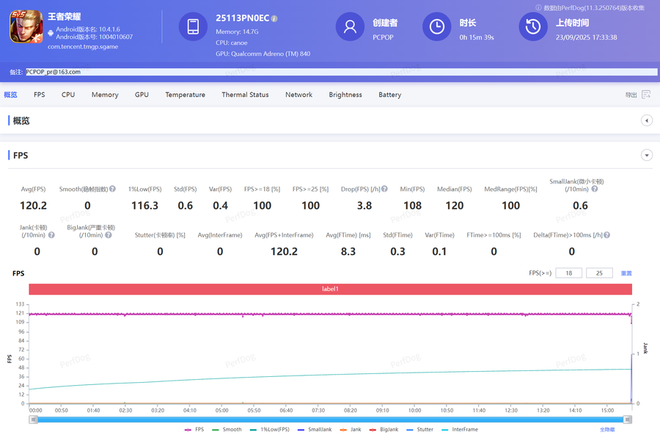660x435 pixels.
Task: Click the 全隐藏 hide-all link under the chart
Action: [607, 428]
